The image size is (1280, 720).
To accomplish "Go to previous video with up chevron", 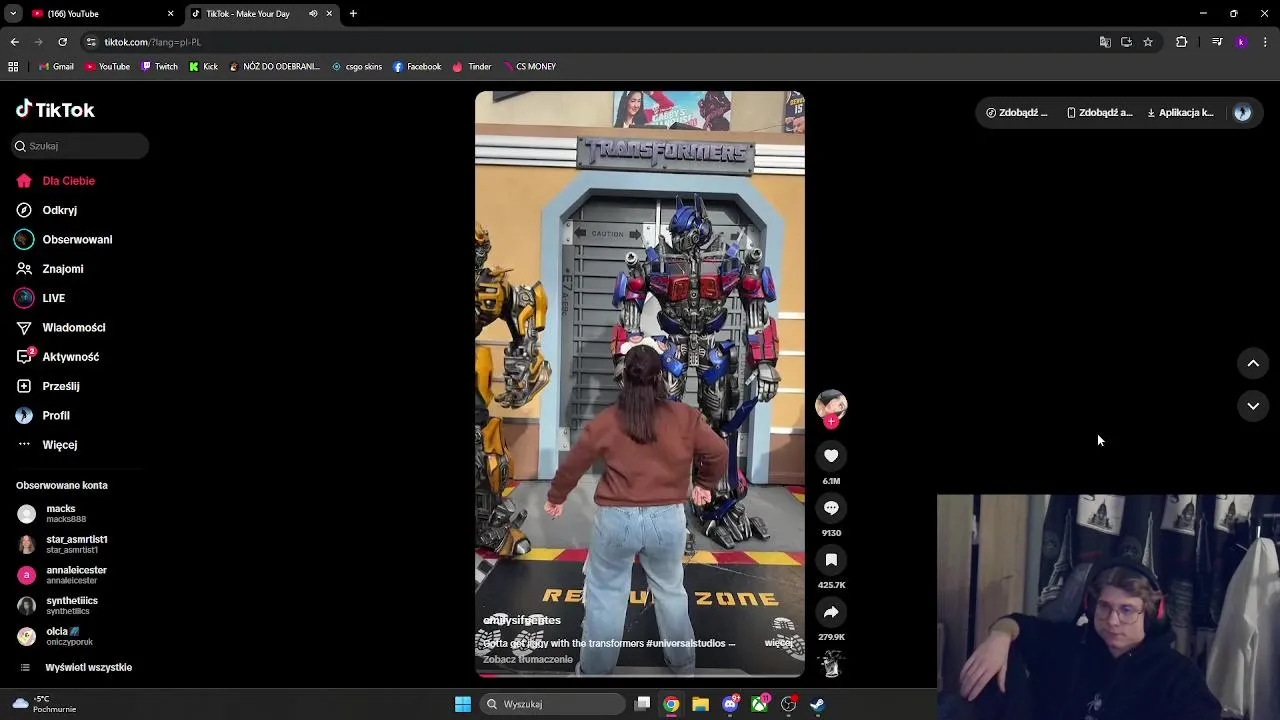I will (1253, 364).
